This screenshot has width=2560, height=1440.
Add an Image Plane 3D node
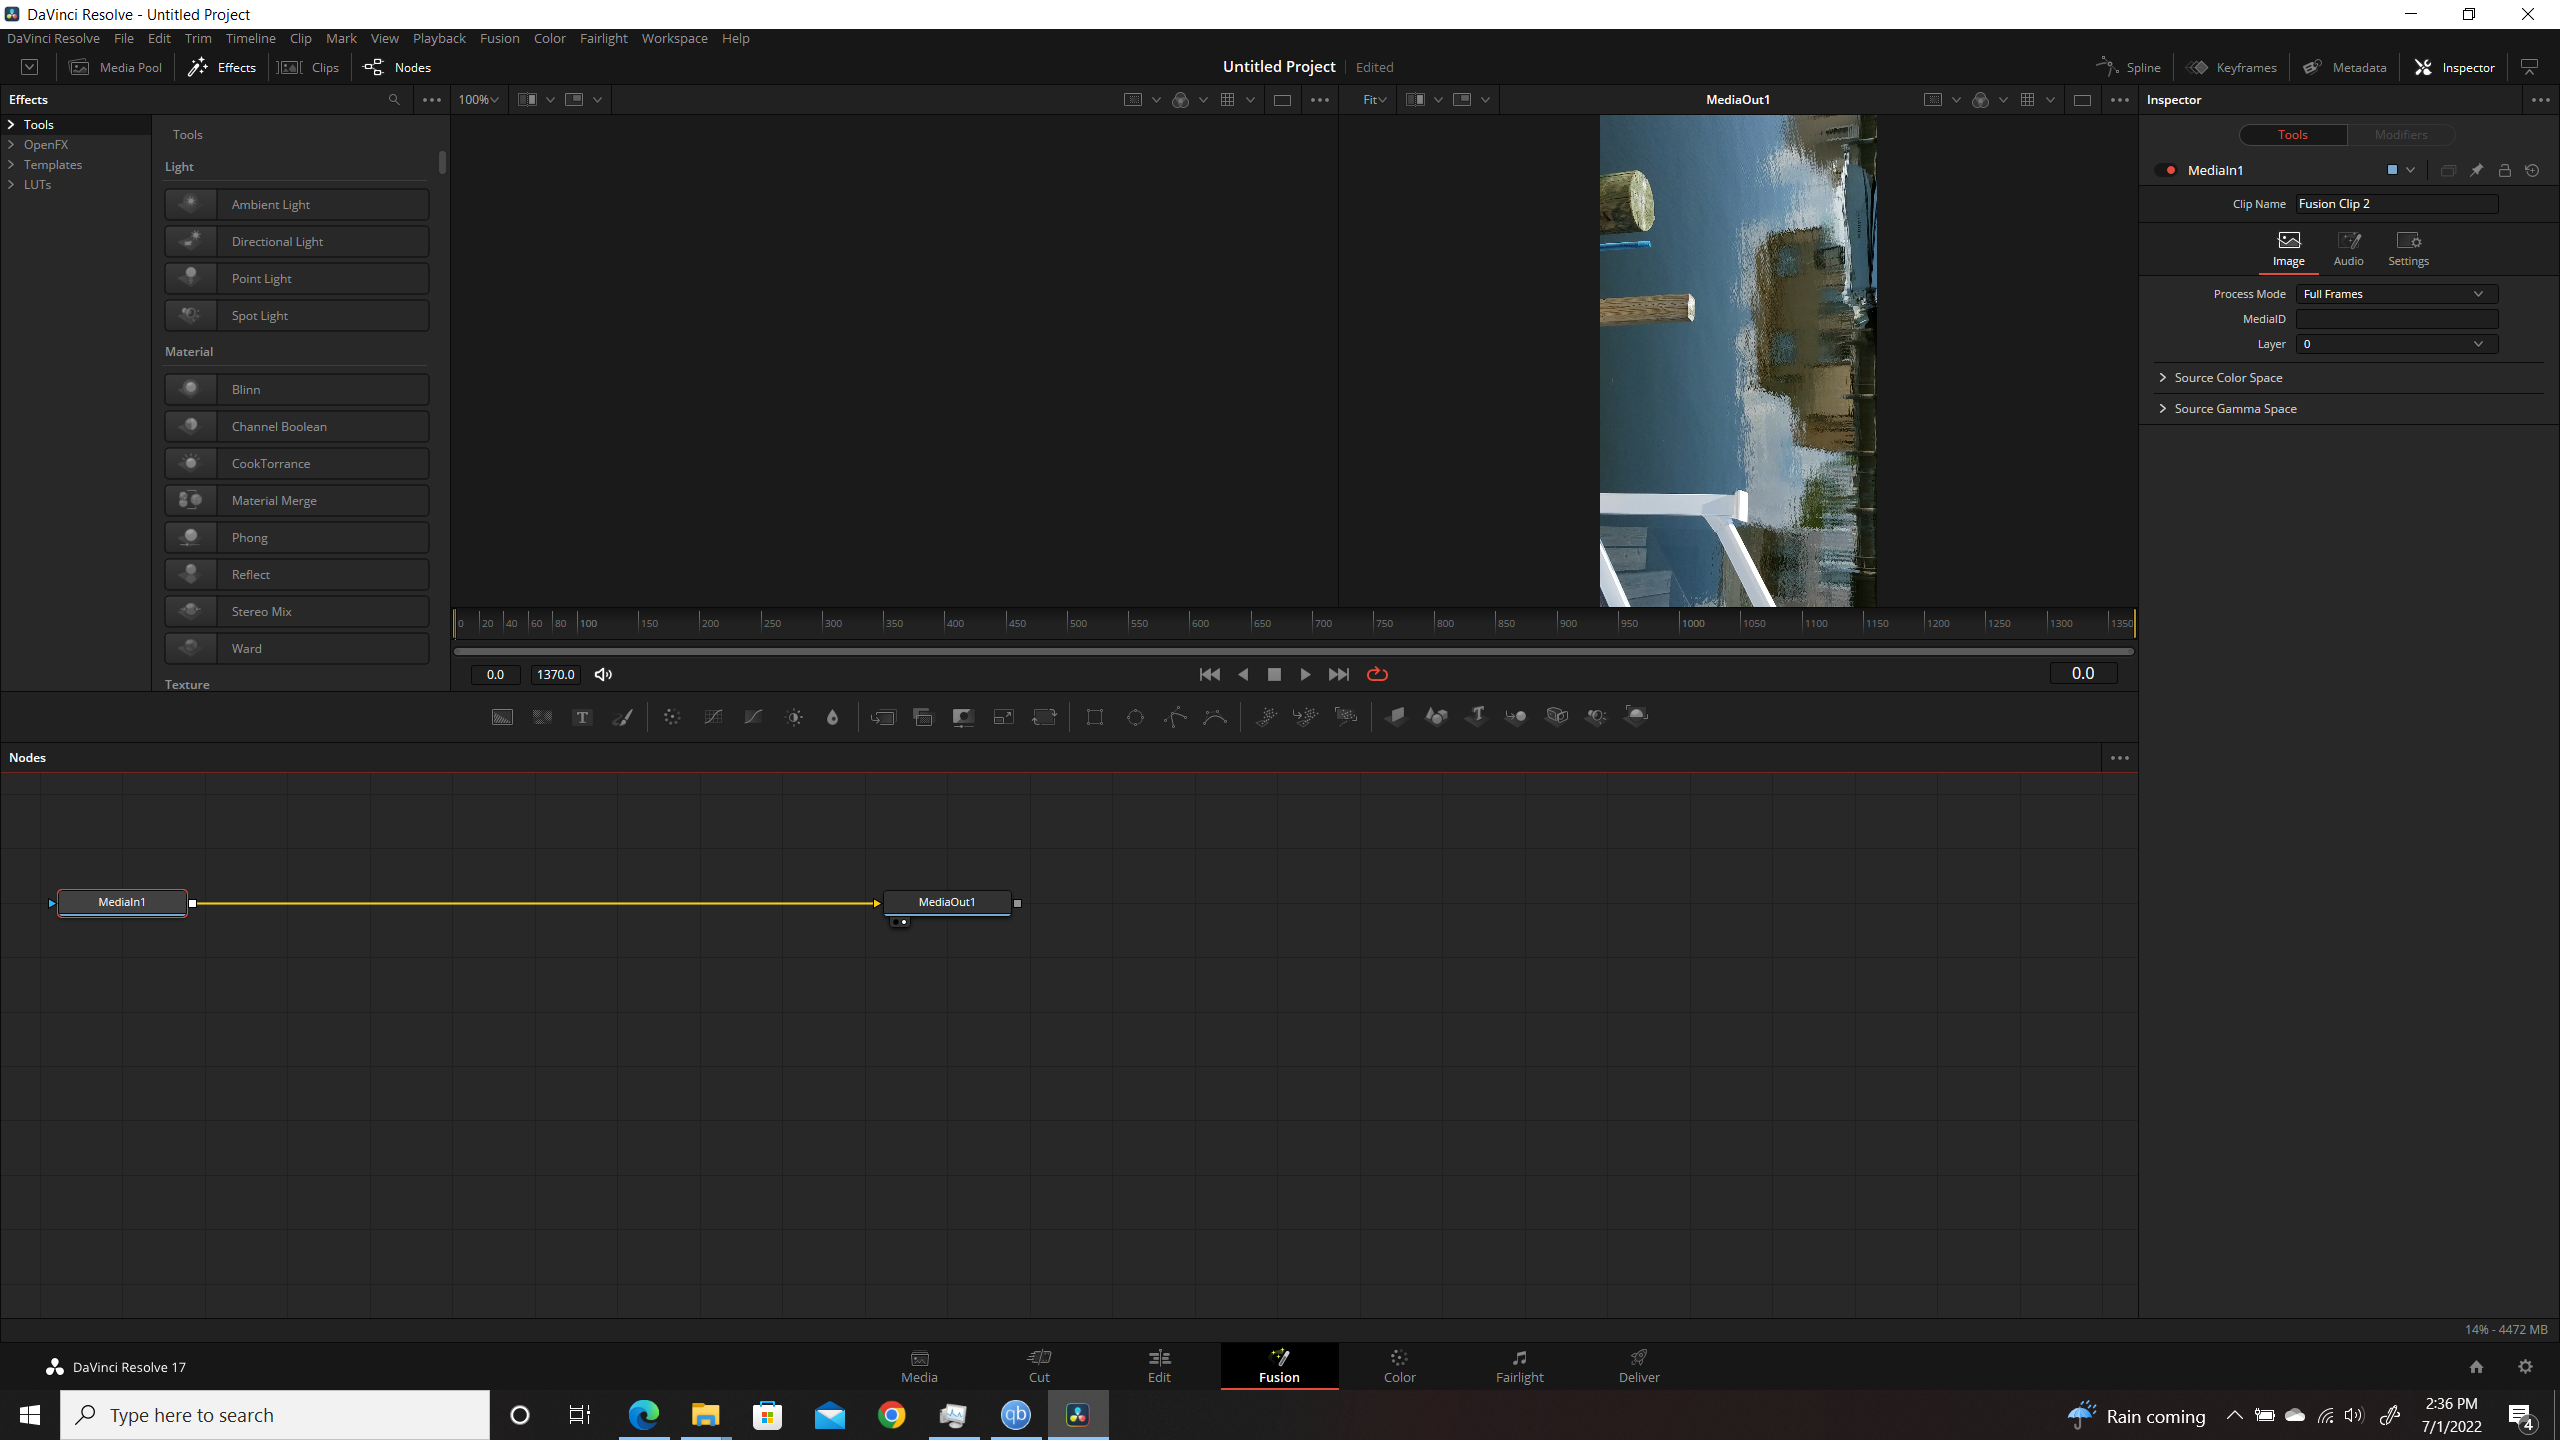1396,717
